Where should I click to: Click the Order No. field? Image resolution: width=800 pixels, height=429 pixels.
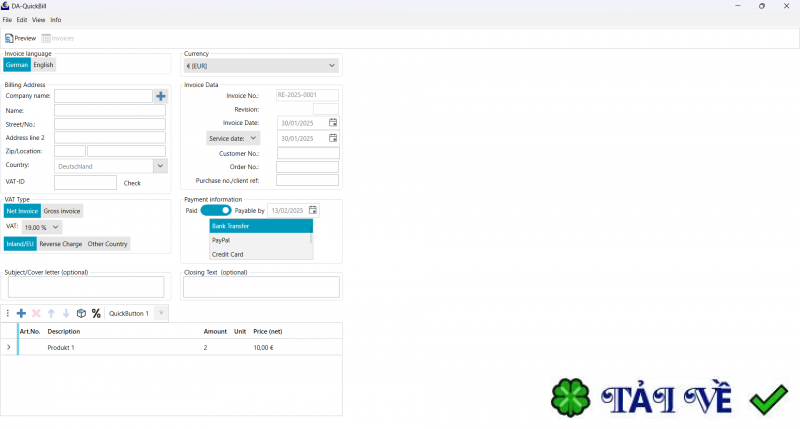307,167
